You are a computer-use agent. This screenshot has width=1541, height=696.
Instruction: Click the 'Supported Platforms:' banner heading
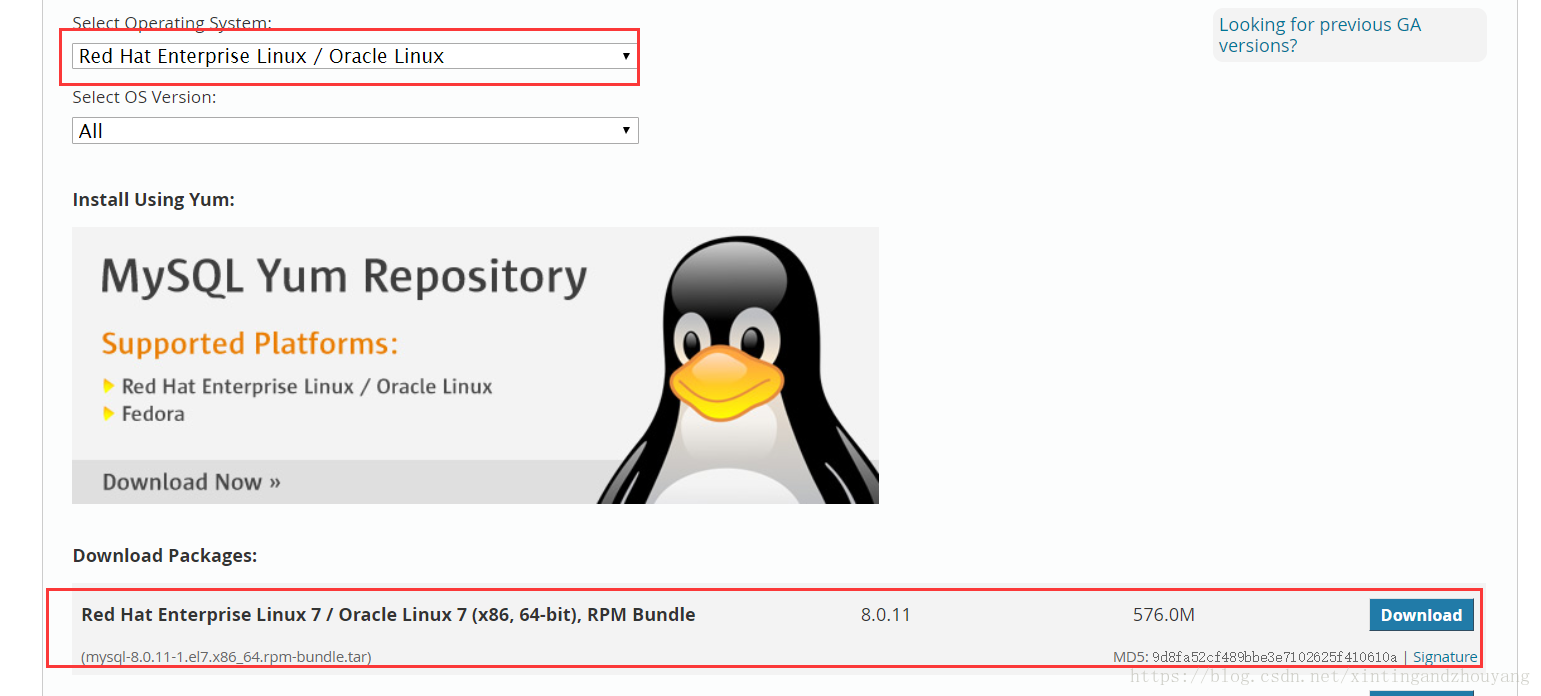pos(250,344)
